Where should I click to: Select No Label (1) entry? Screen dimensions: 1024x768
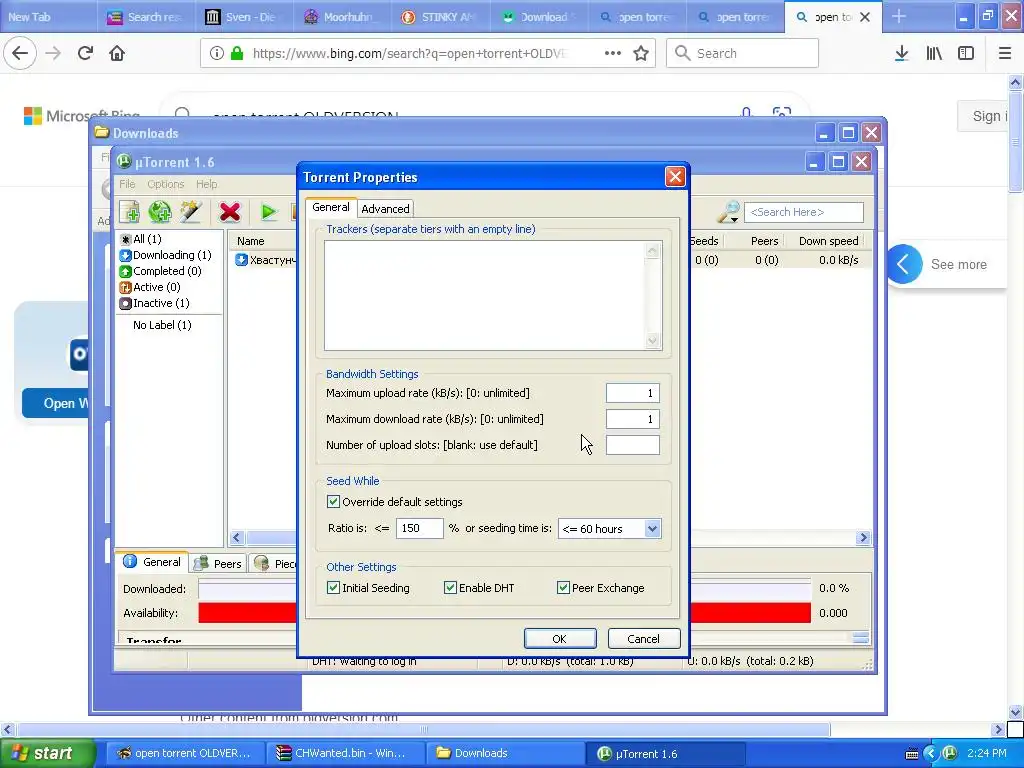tap(162, 325)
